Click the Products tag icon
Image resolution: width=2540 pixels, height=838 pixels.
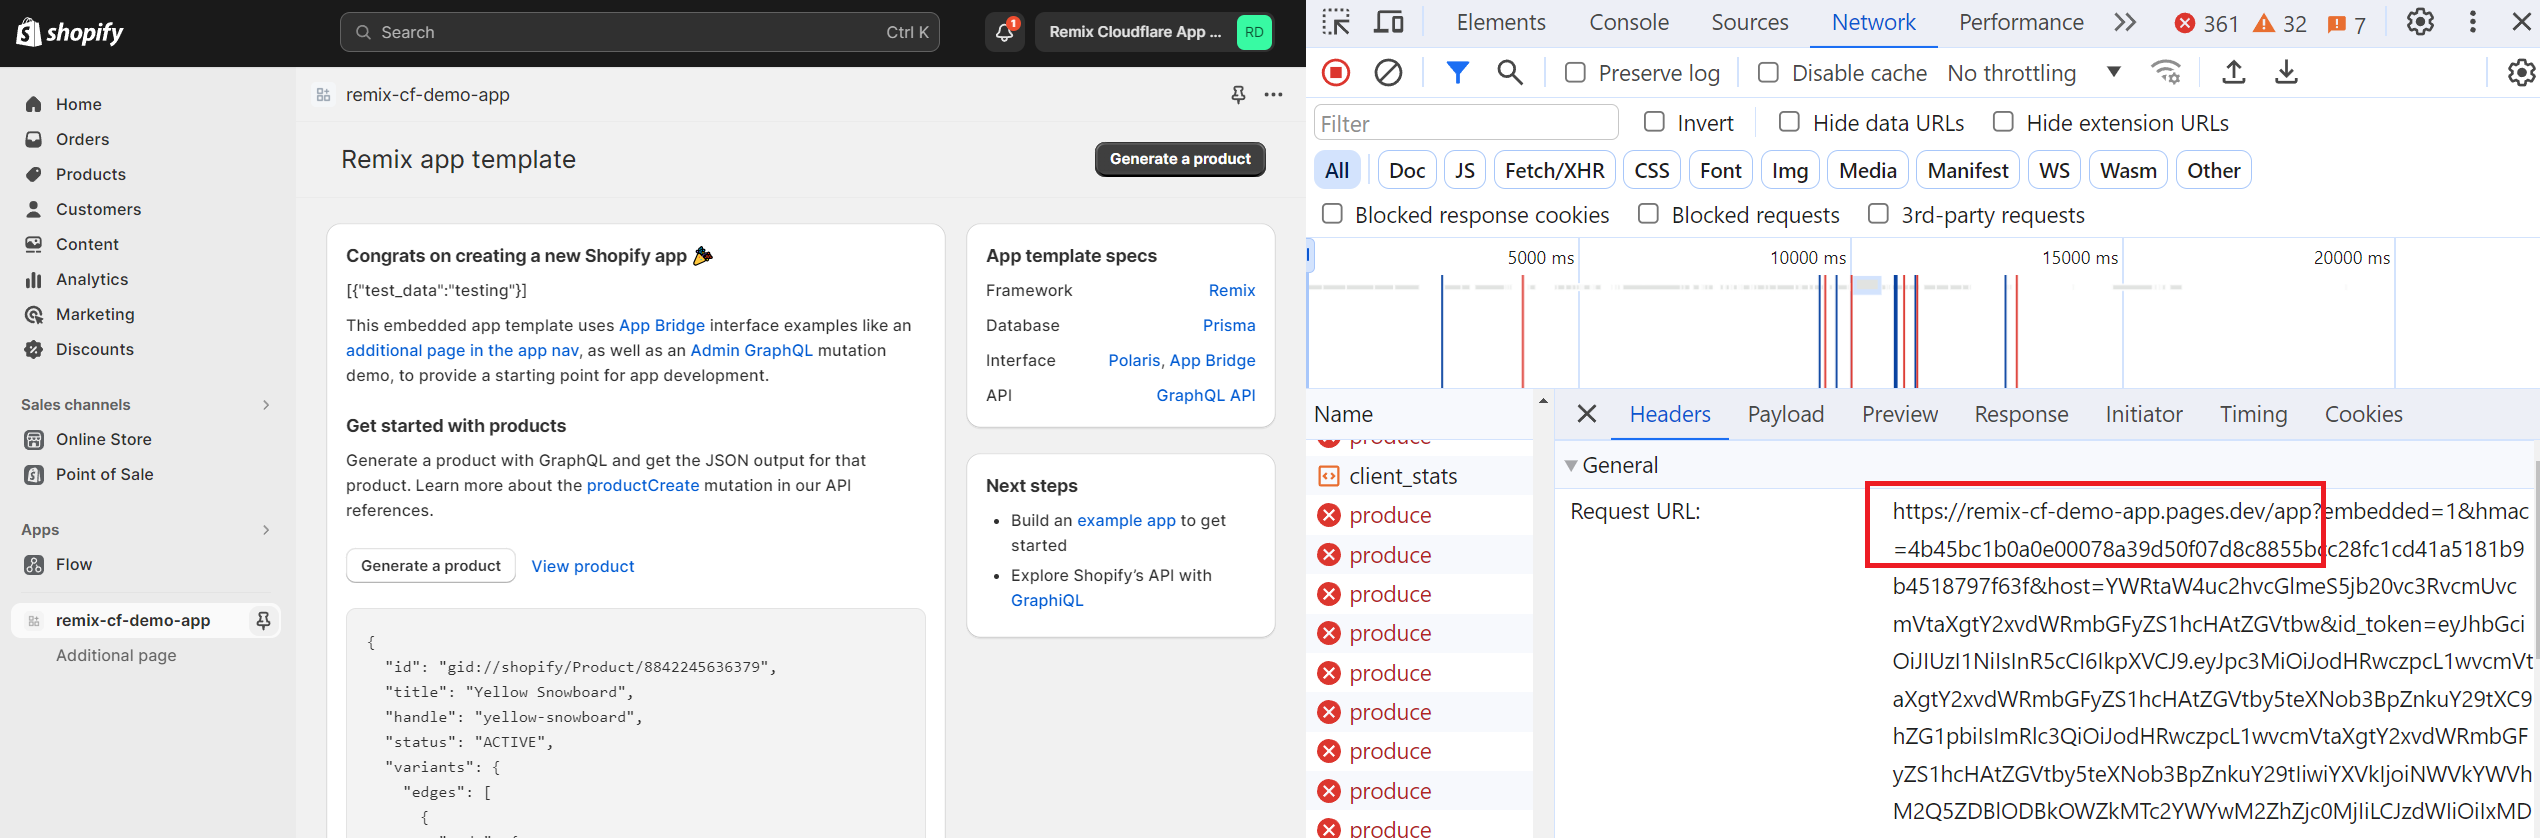point(34,174)
